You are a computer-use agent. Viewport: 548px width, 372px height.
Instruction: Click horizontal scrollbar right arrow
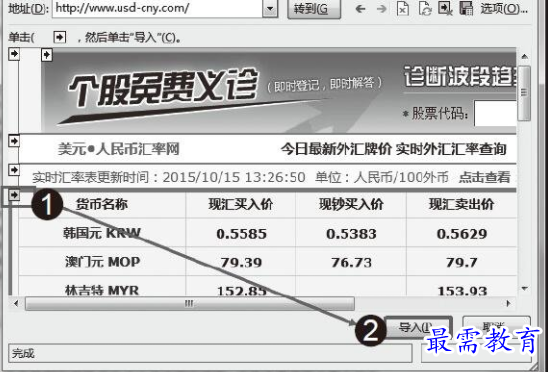coord(509,303)
